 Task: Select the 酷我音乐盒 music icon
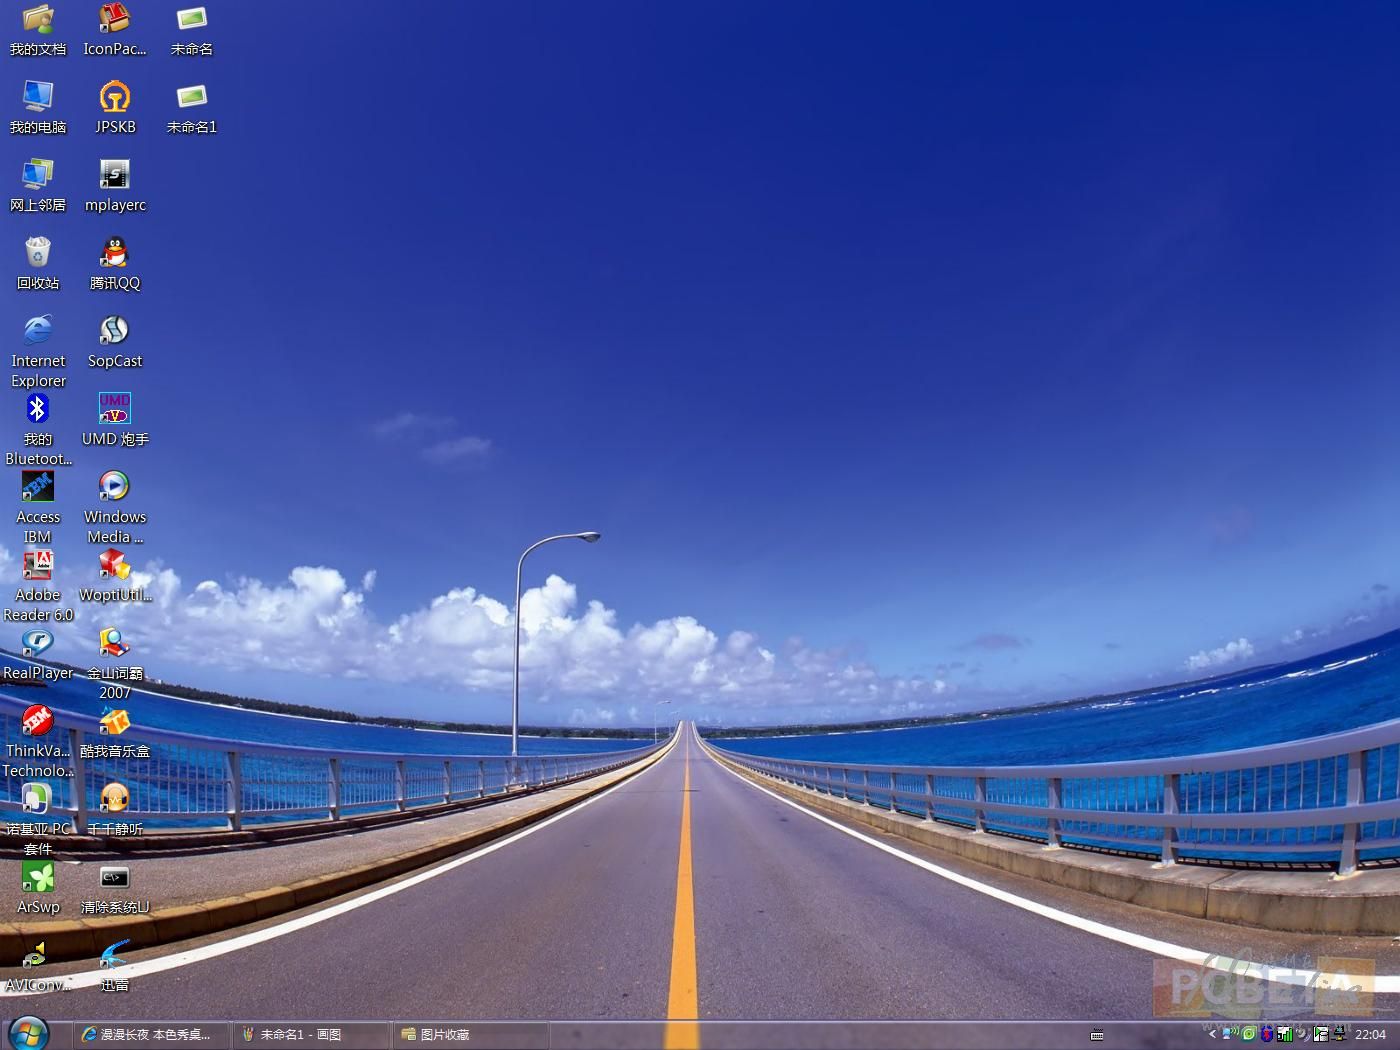tap(115, 721)
